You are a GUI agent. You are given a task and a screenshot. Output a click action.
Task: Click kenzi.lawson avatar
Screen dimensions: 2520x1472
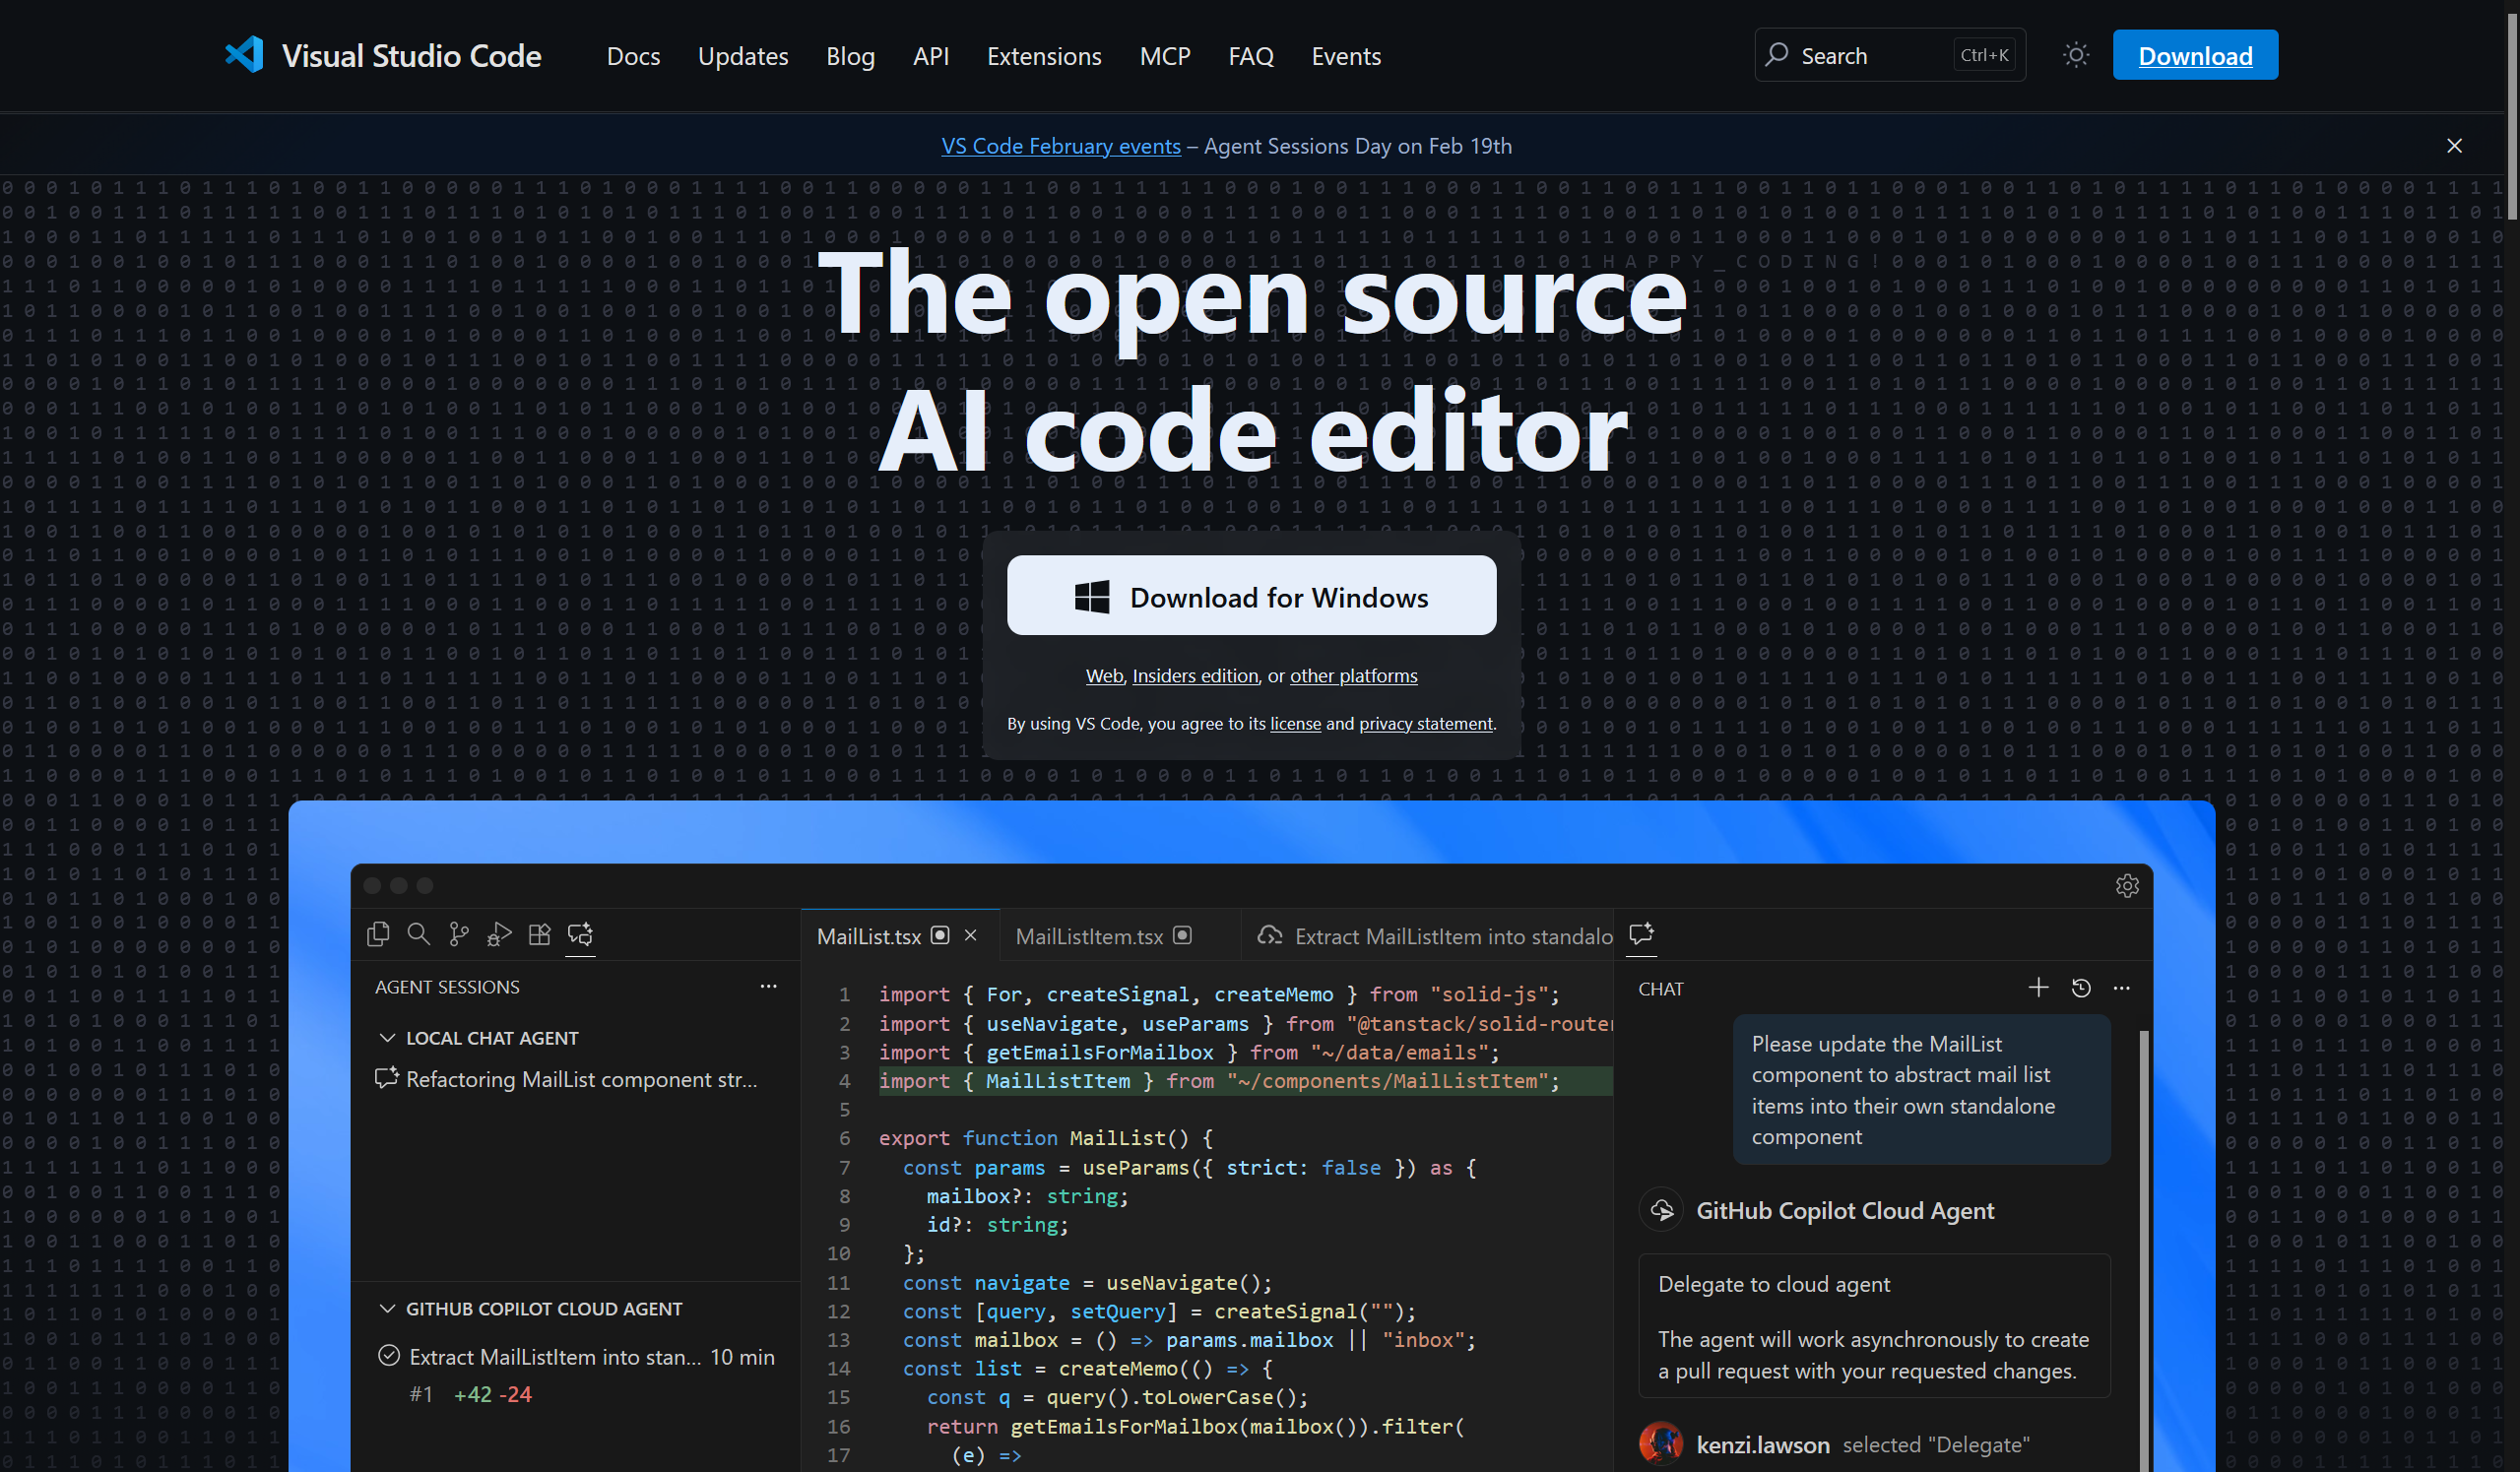click(x=1660, y=1444)
